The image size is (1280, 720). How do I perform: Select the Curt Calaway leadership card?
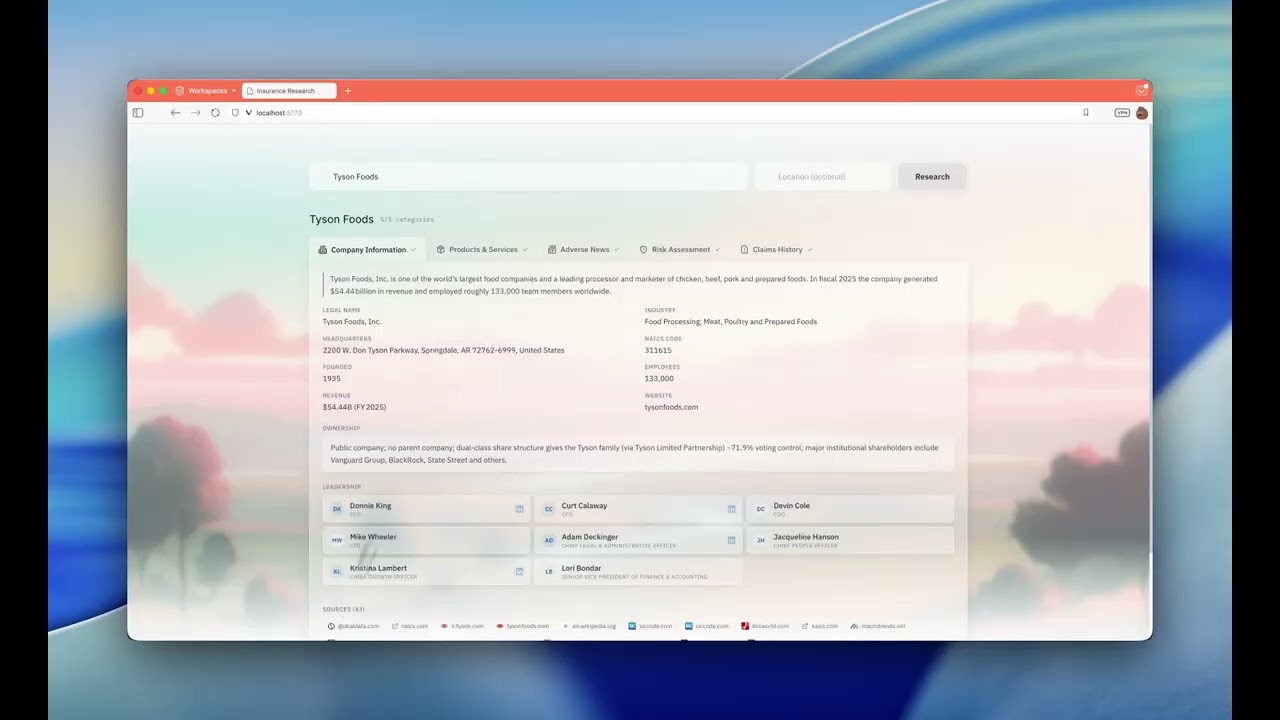click(638, 509)
